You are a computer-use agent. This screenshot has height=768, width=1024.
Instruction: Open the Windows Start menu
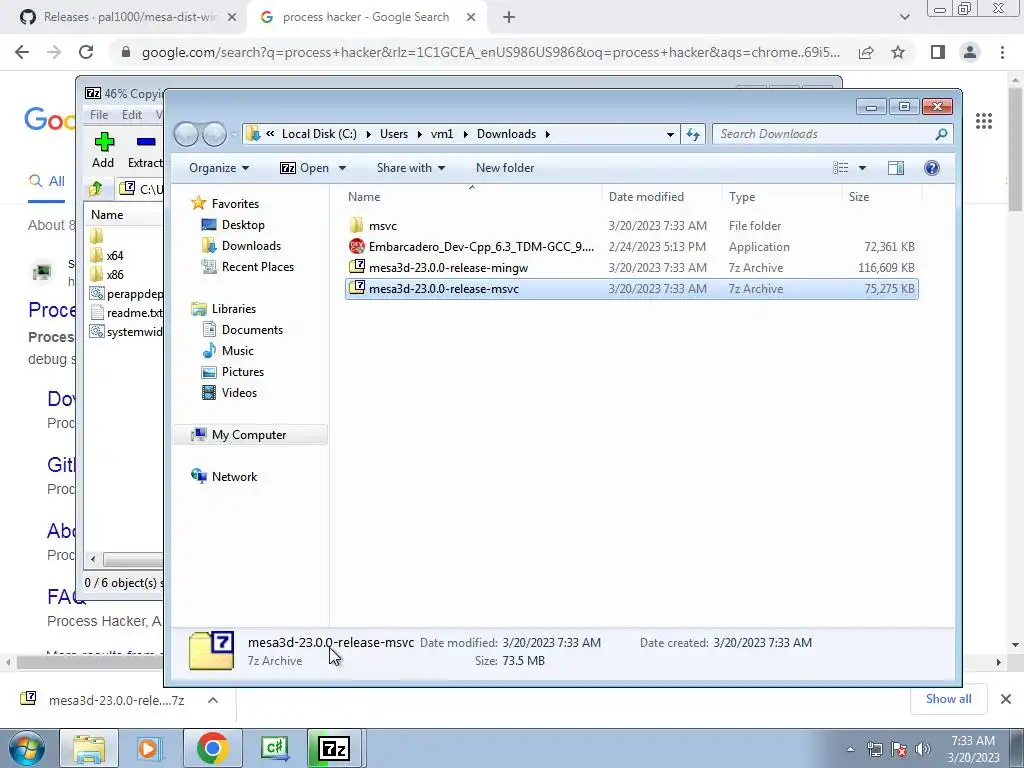coord(27,749)
